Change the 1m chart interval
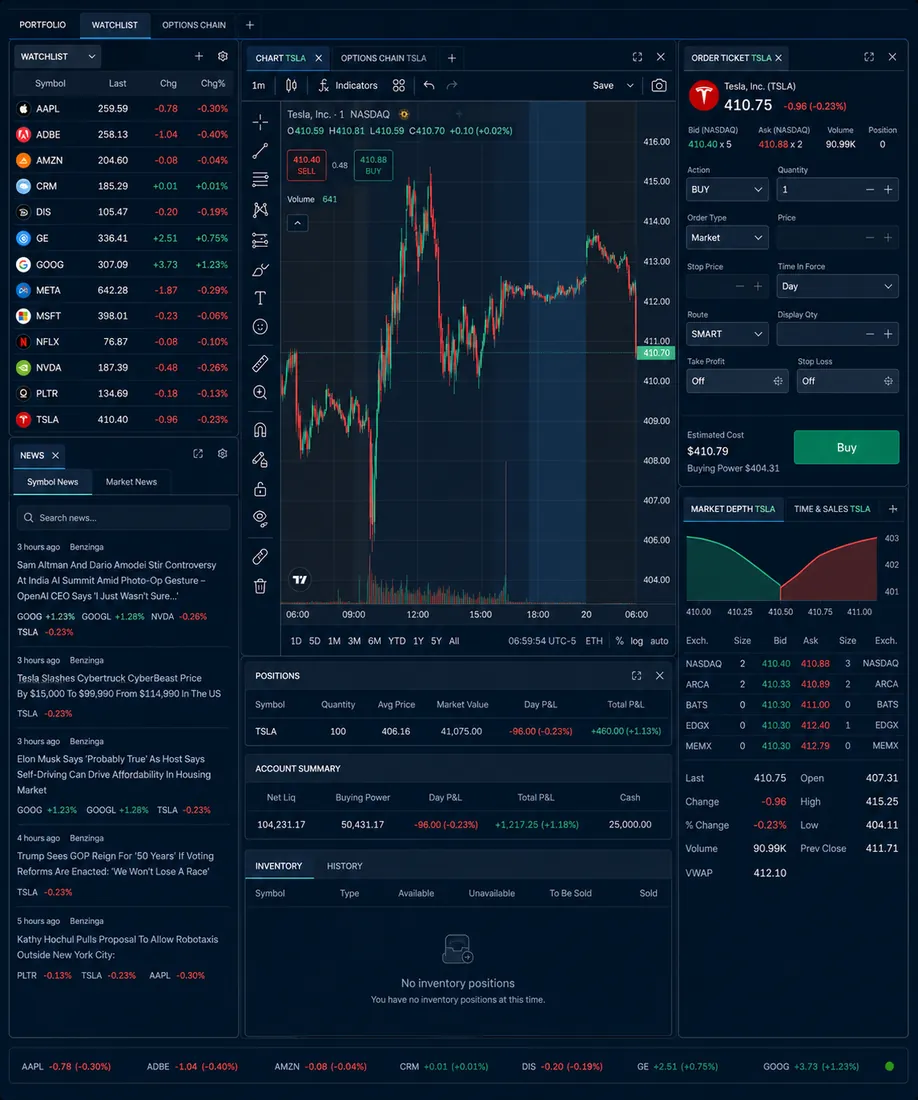The image size is (918, 1100). pyautogui.click(x=259, y=86)
